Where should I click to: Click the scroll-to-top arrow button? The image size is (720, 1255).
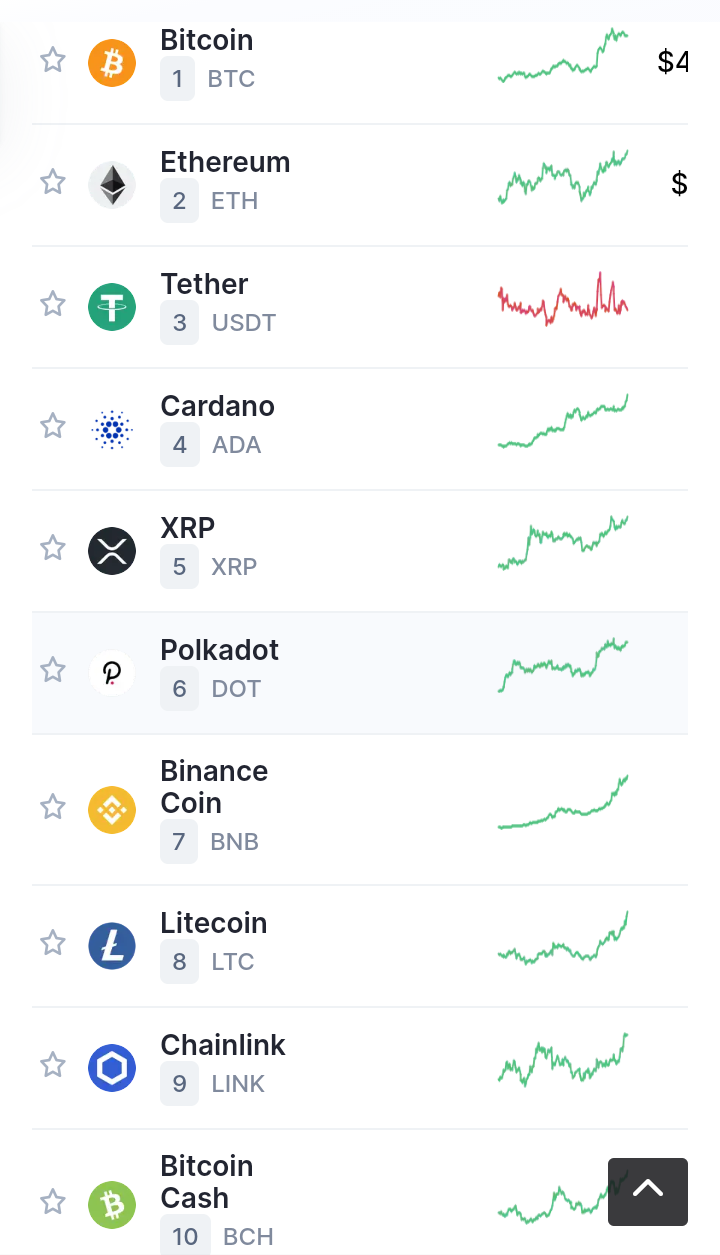click(648, 1192)
